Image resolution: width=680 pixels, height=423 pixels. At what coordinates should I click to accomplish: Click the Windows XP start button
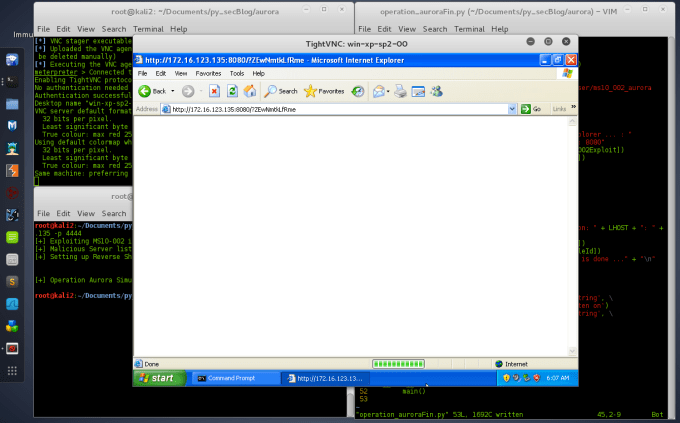pos(159,378)
